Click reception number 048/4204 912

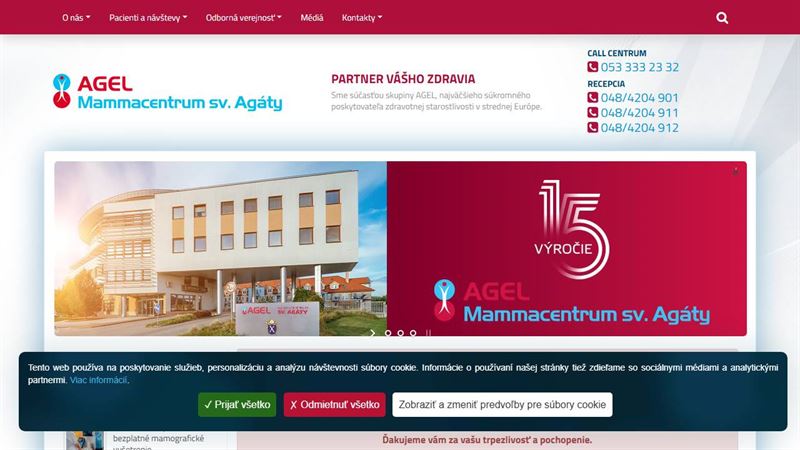click(639, 128)
